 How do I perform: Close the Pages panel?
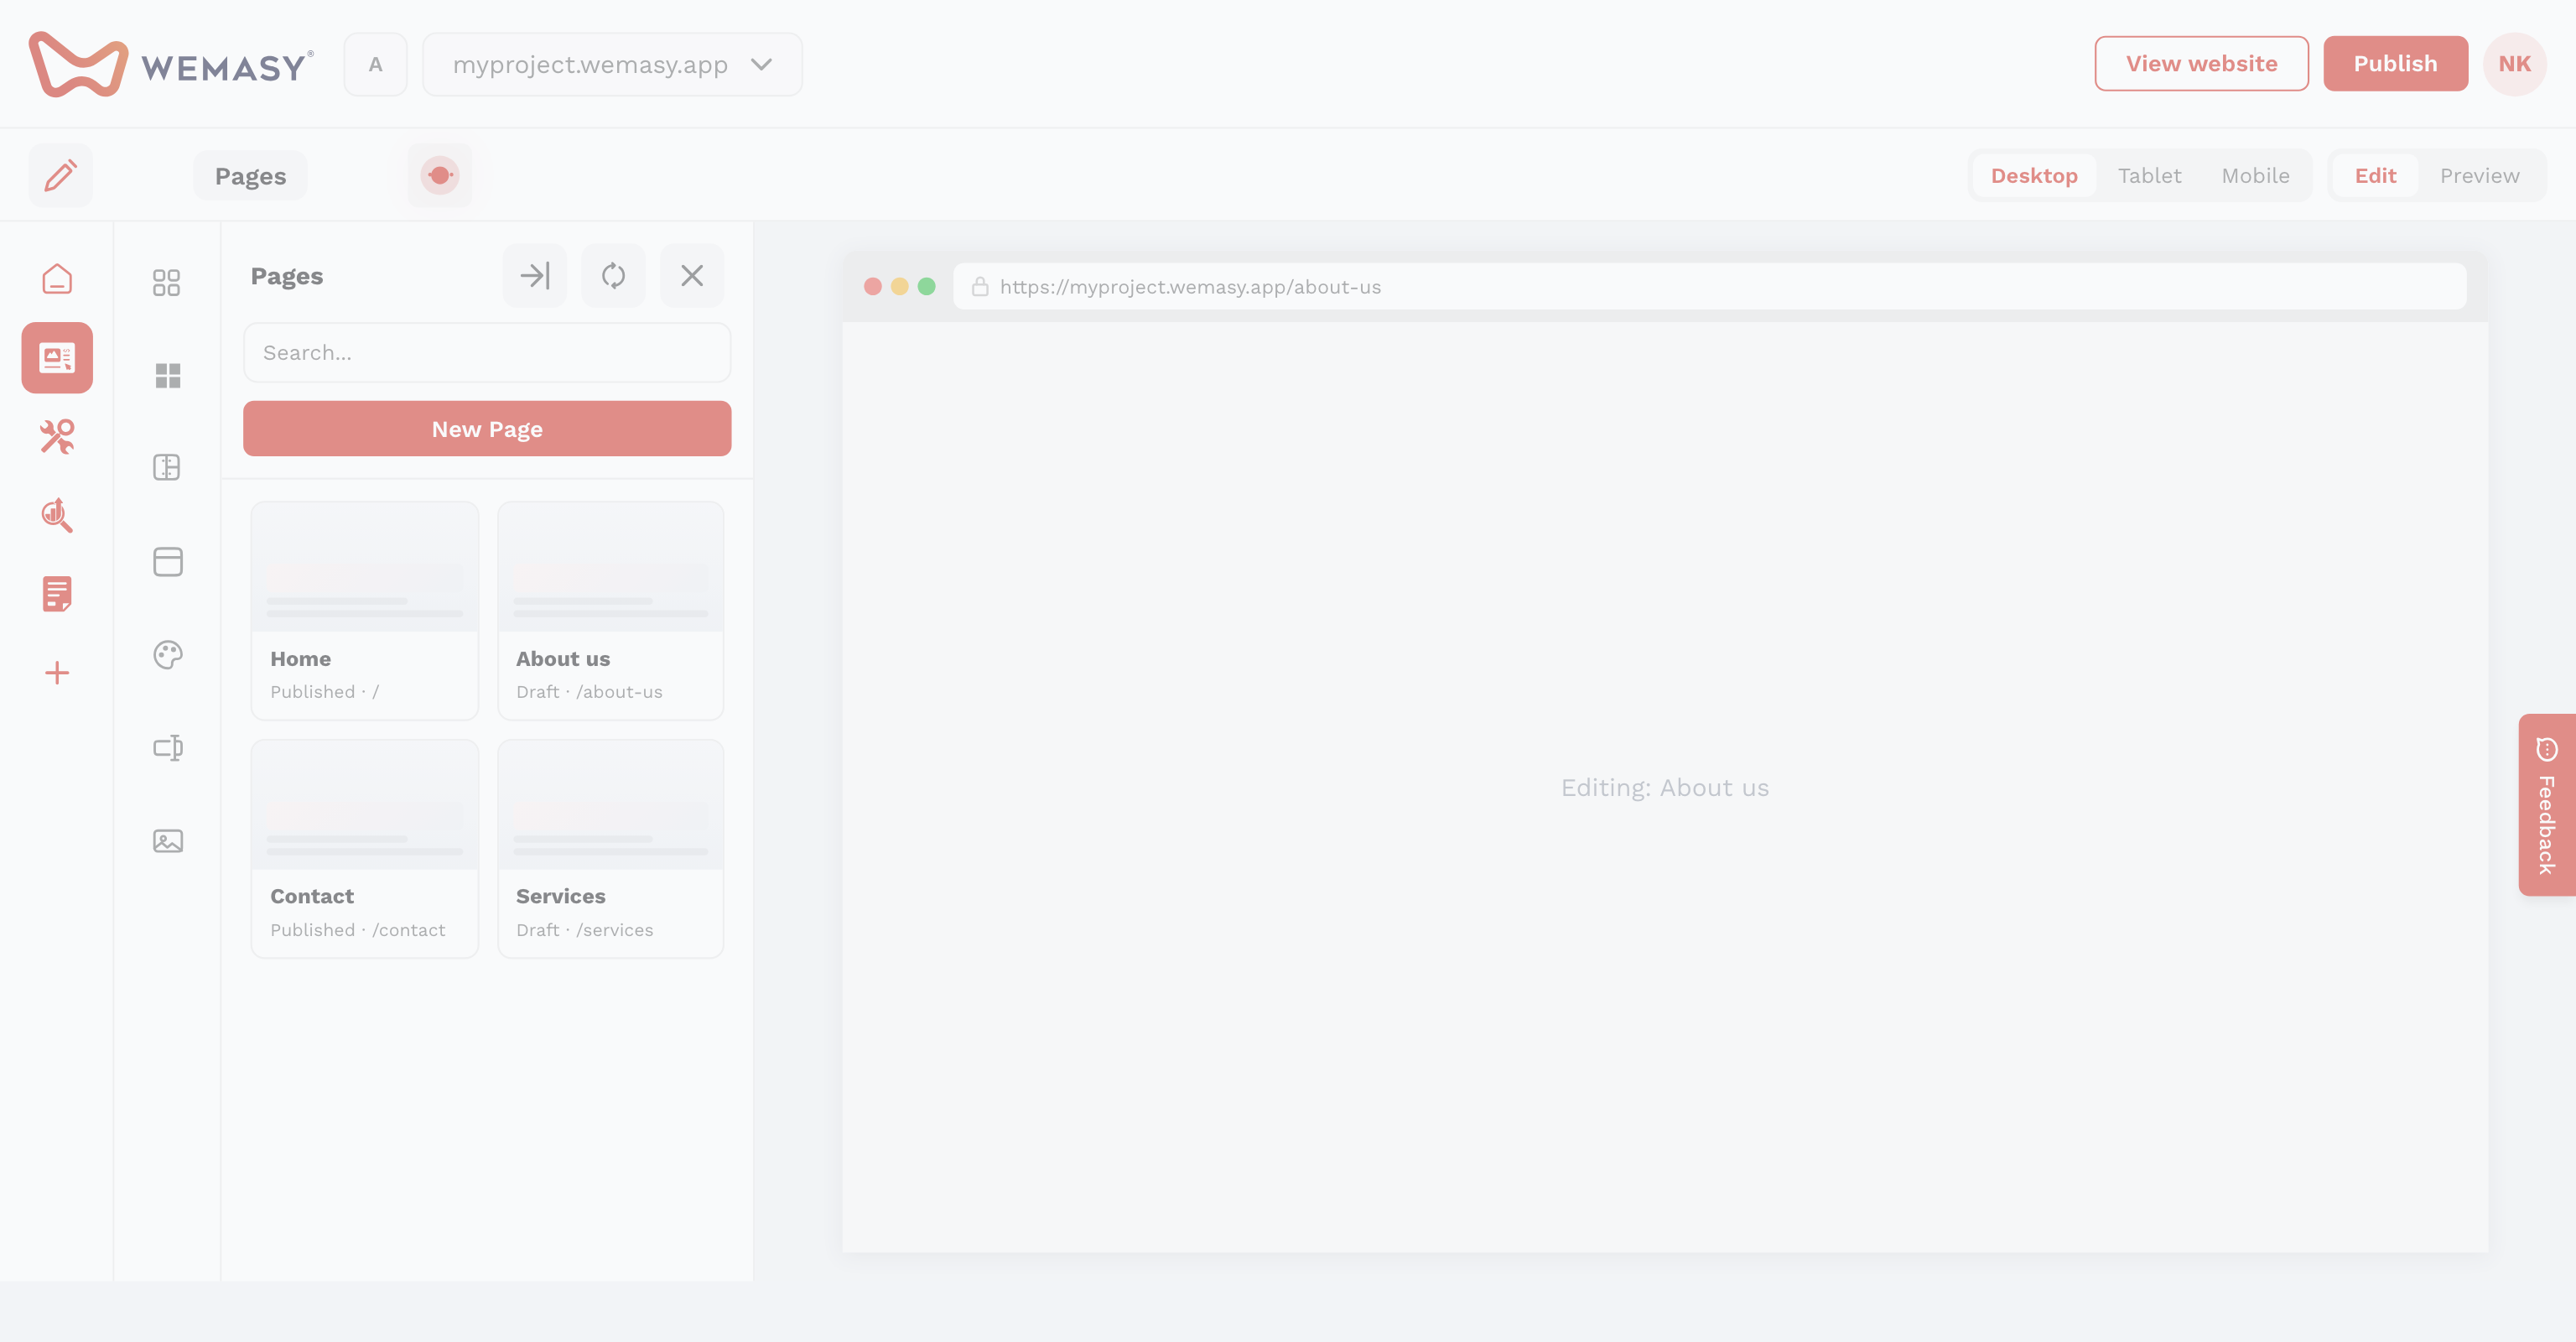[x=692, y=275]
